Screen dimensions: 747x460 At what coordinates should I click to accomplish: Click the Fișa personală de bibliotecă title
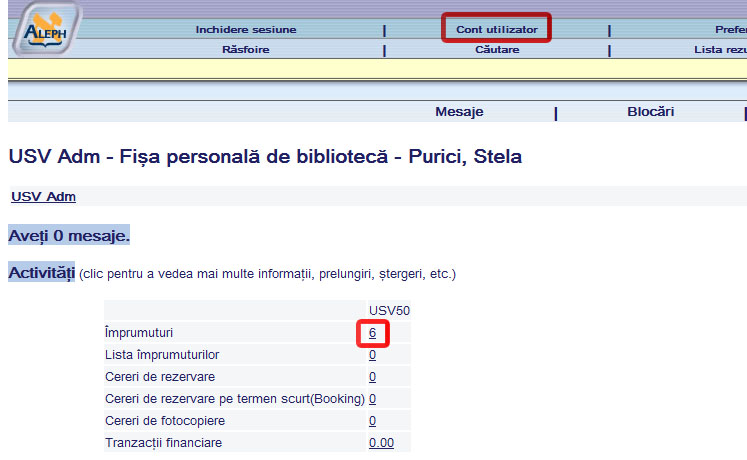click(x=264, y=157)
